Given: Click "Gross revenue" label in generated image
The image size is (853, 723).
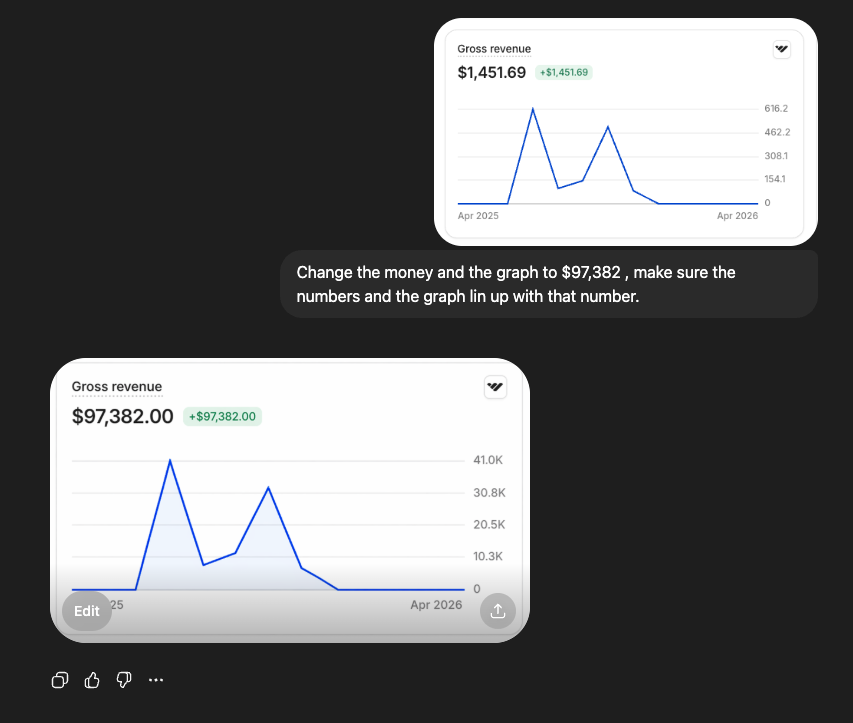Looking at the screenshot, I should (x=117, y=387).
